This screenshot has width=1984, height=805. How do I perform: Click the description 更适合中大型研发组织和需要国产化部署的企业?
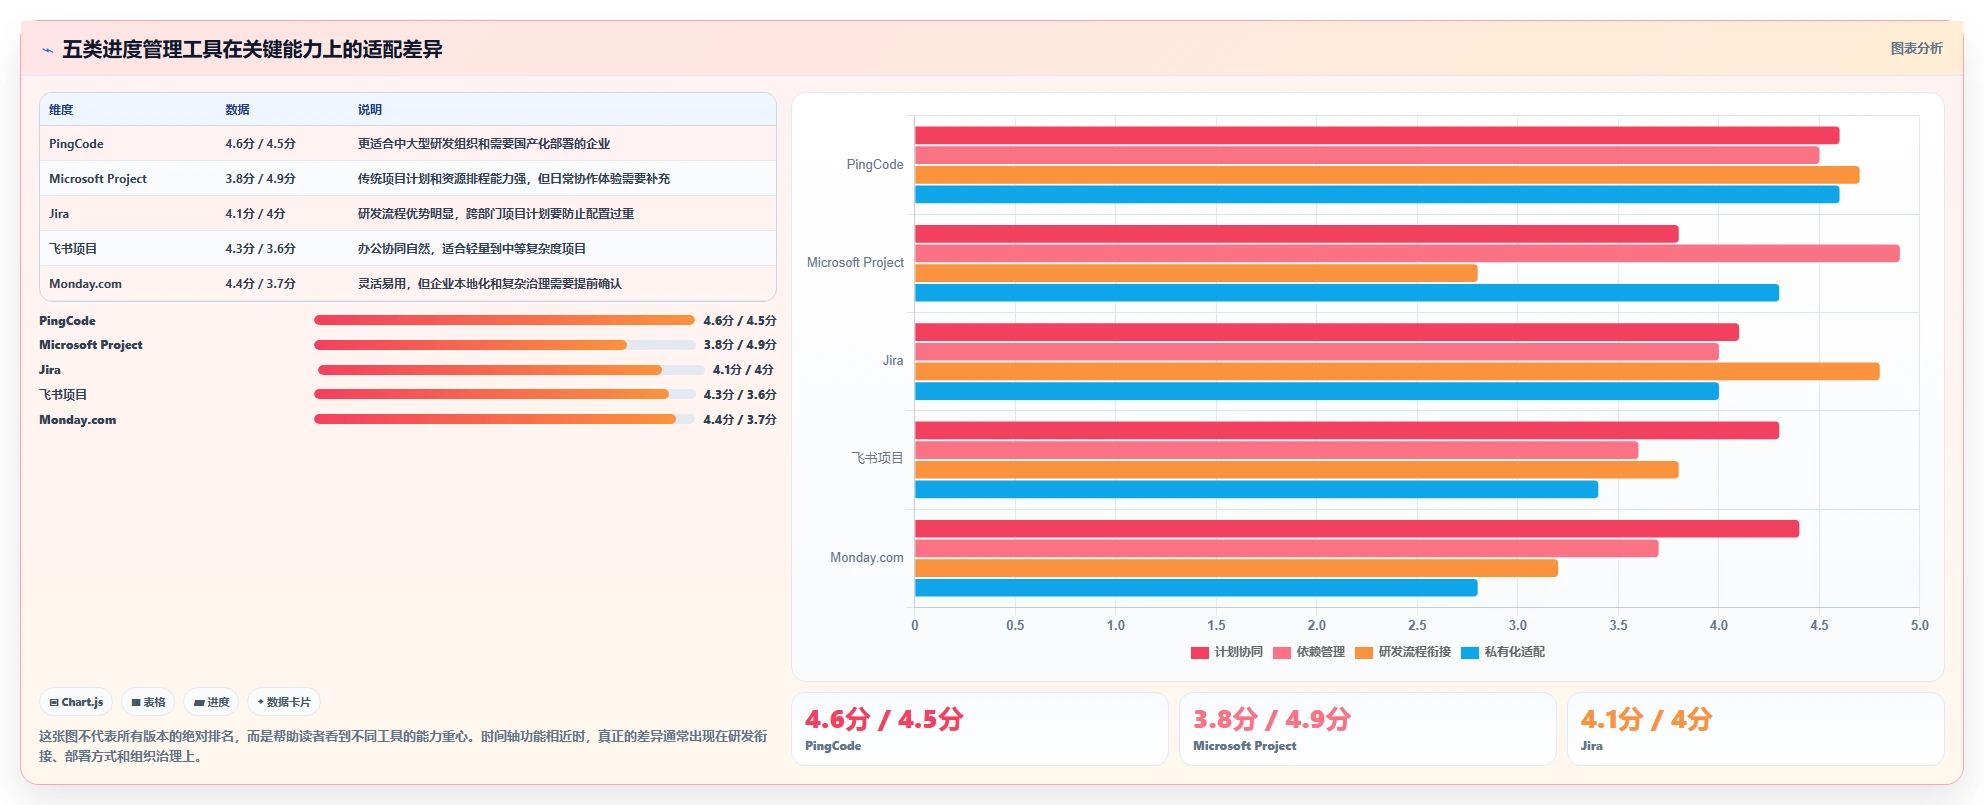pos(484,143)
